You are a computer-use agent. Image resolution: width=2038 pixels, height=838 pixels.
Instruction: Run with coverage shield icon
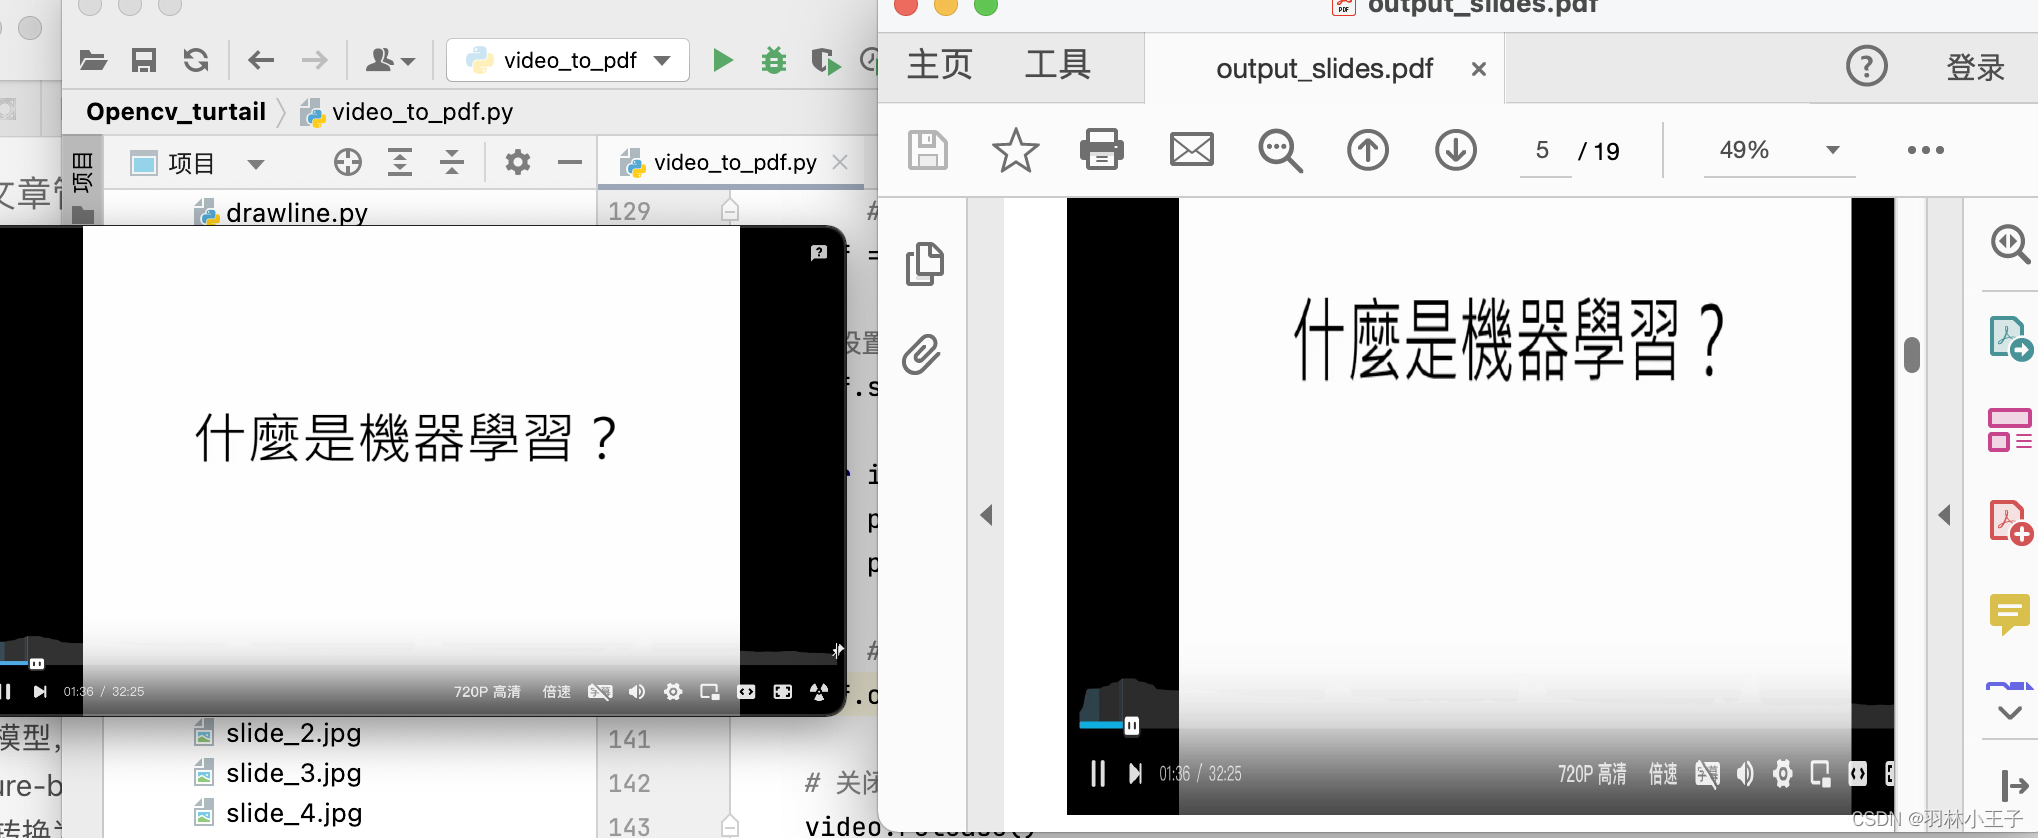coord(825,61)
